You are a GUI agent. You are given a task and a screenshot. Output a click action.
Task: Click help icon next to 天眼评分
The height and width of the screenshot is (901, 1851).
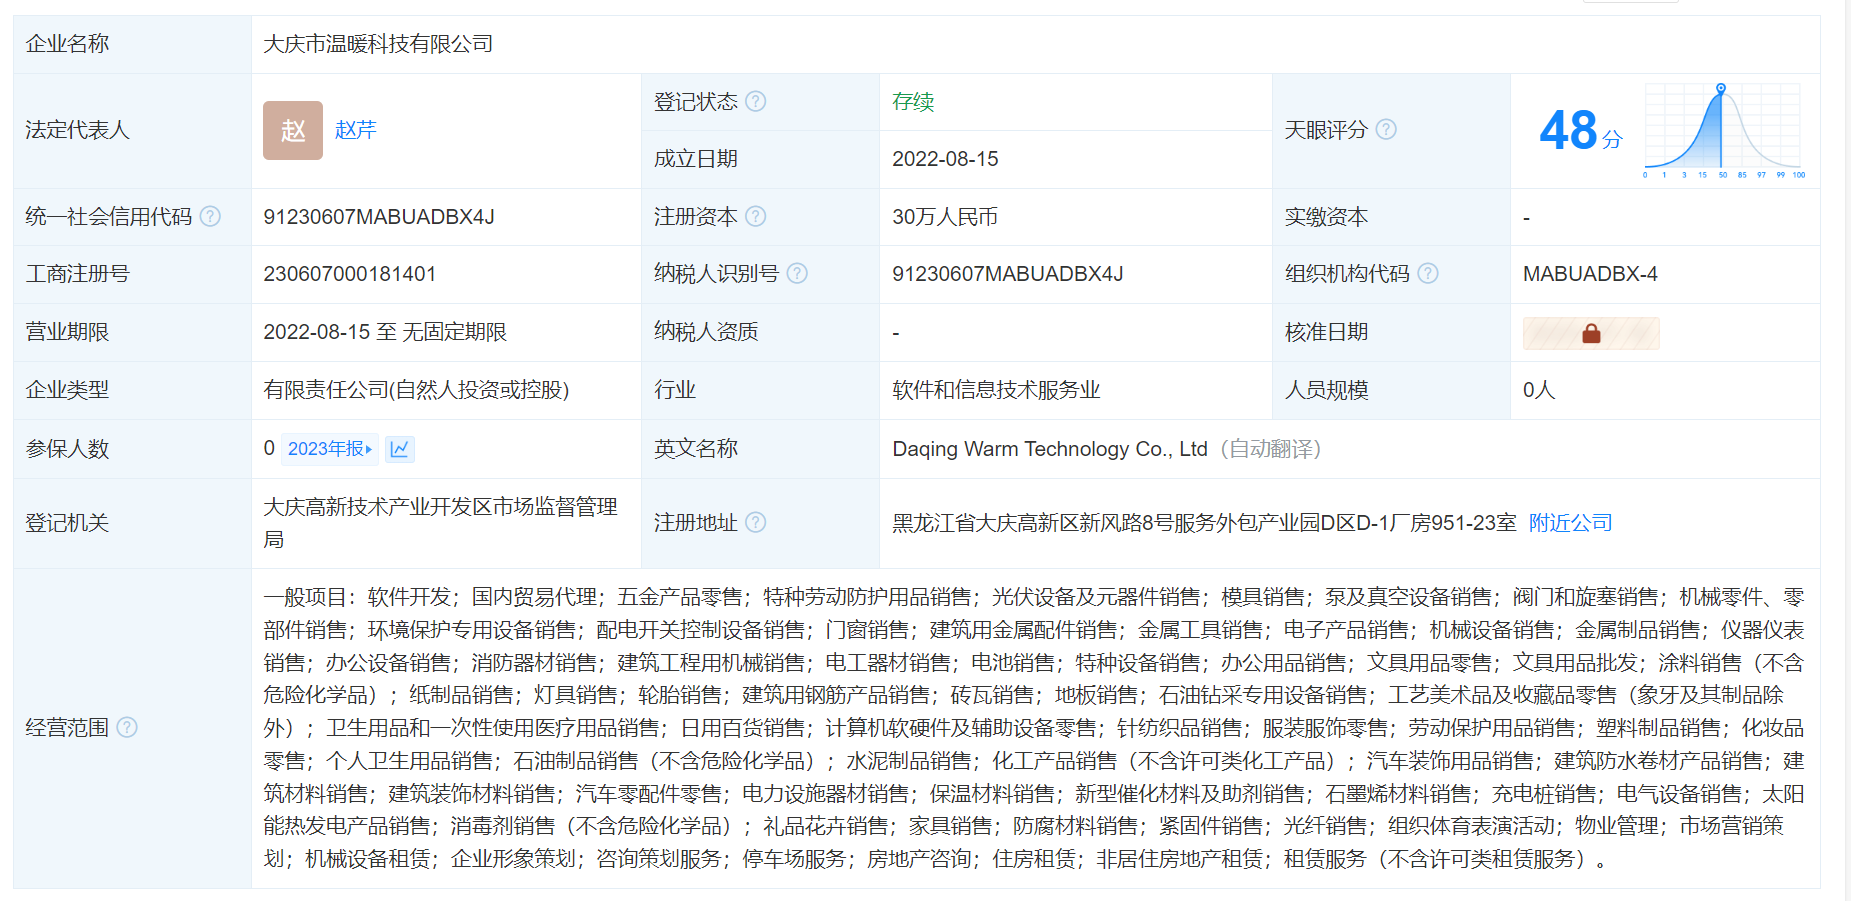(x=1386, y=129)
